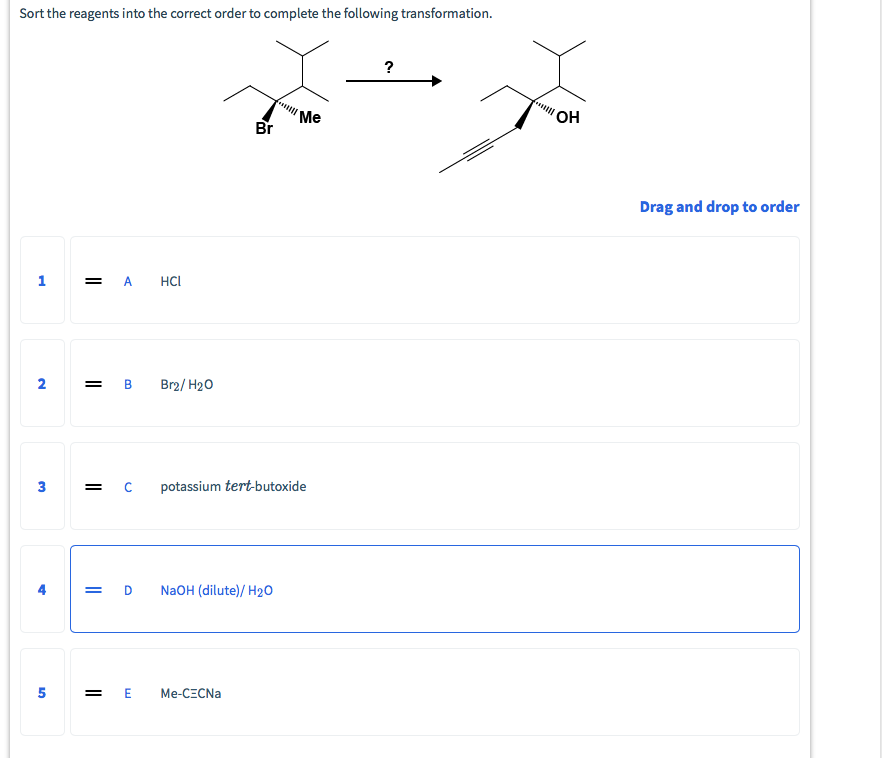Image resolution: width=882 pixels, height=758 pixels.
Task: Grab the drag handle beside Me-C≡CNa option
Action: [94, 693]
